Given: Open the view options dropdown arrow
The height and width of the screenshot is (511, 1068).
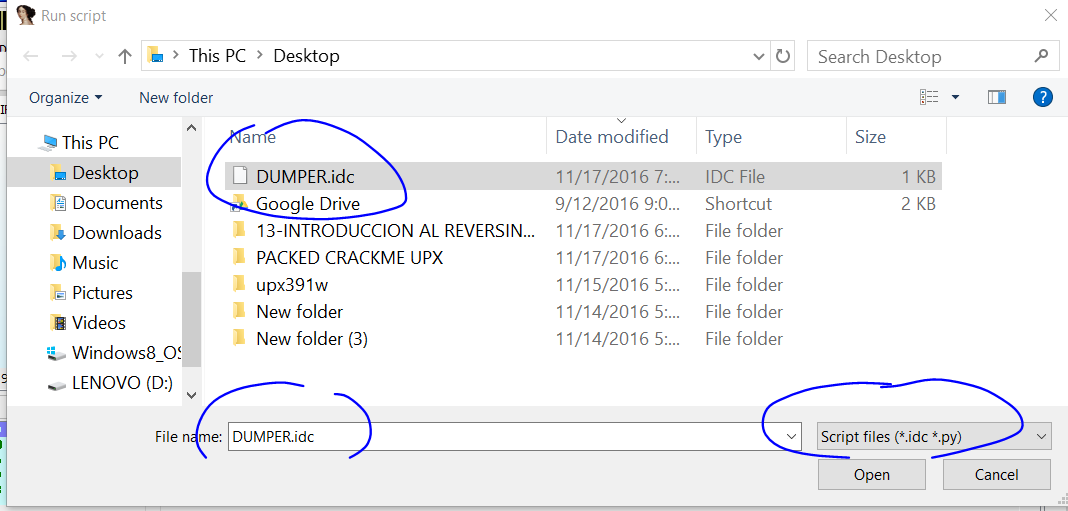Looking at the screenshot, I should pos(955,97).
